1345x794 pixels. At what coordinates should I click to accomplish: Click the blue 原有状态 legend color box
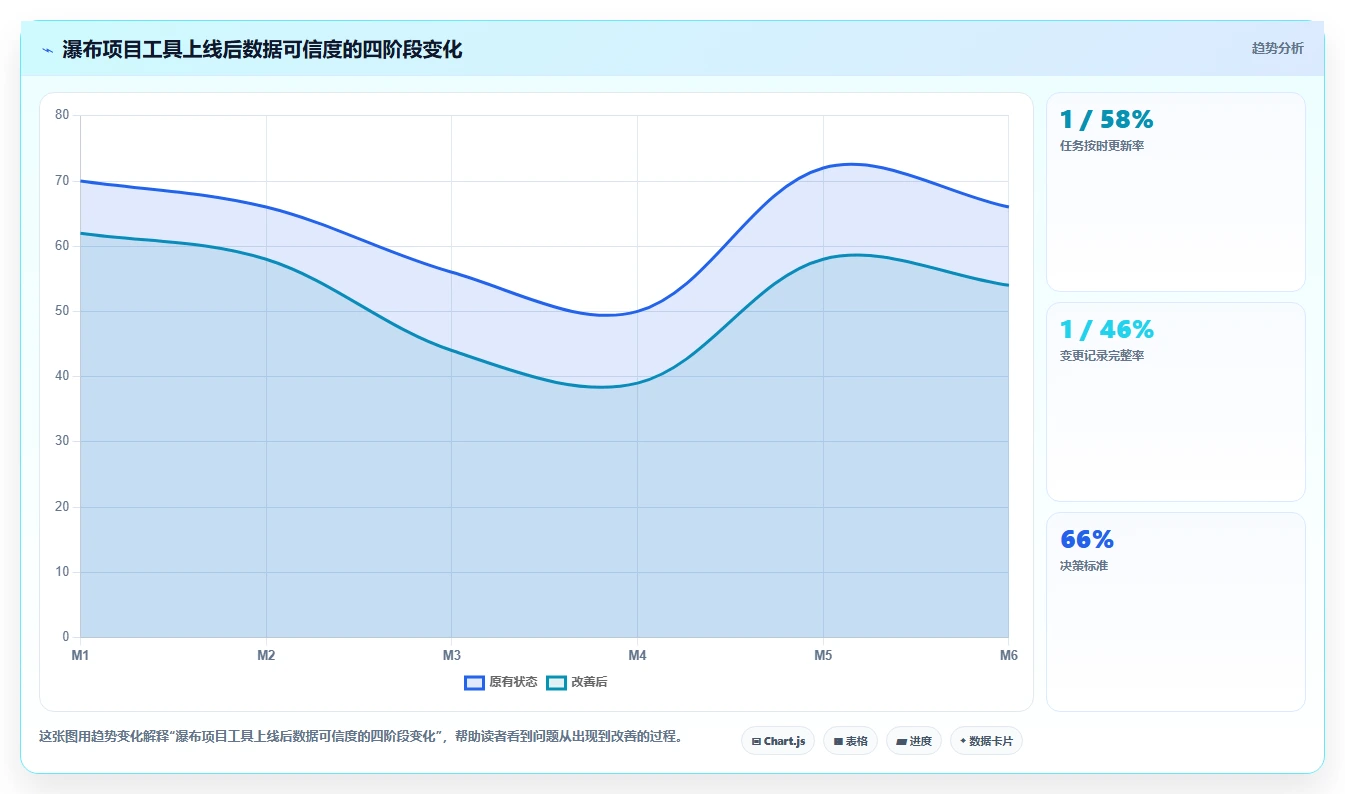[474, 682]
